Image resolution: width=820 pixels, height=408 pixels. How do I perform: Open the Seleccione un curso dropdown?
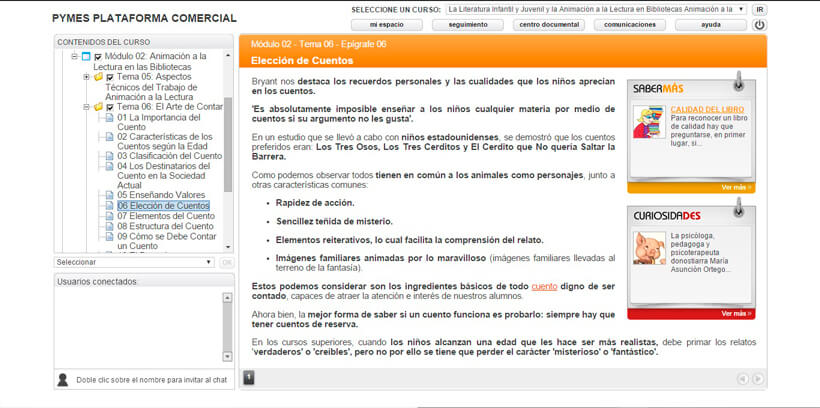597,9
